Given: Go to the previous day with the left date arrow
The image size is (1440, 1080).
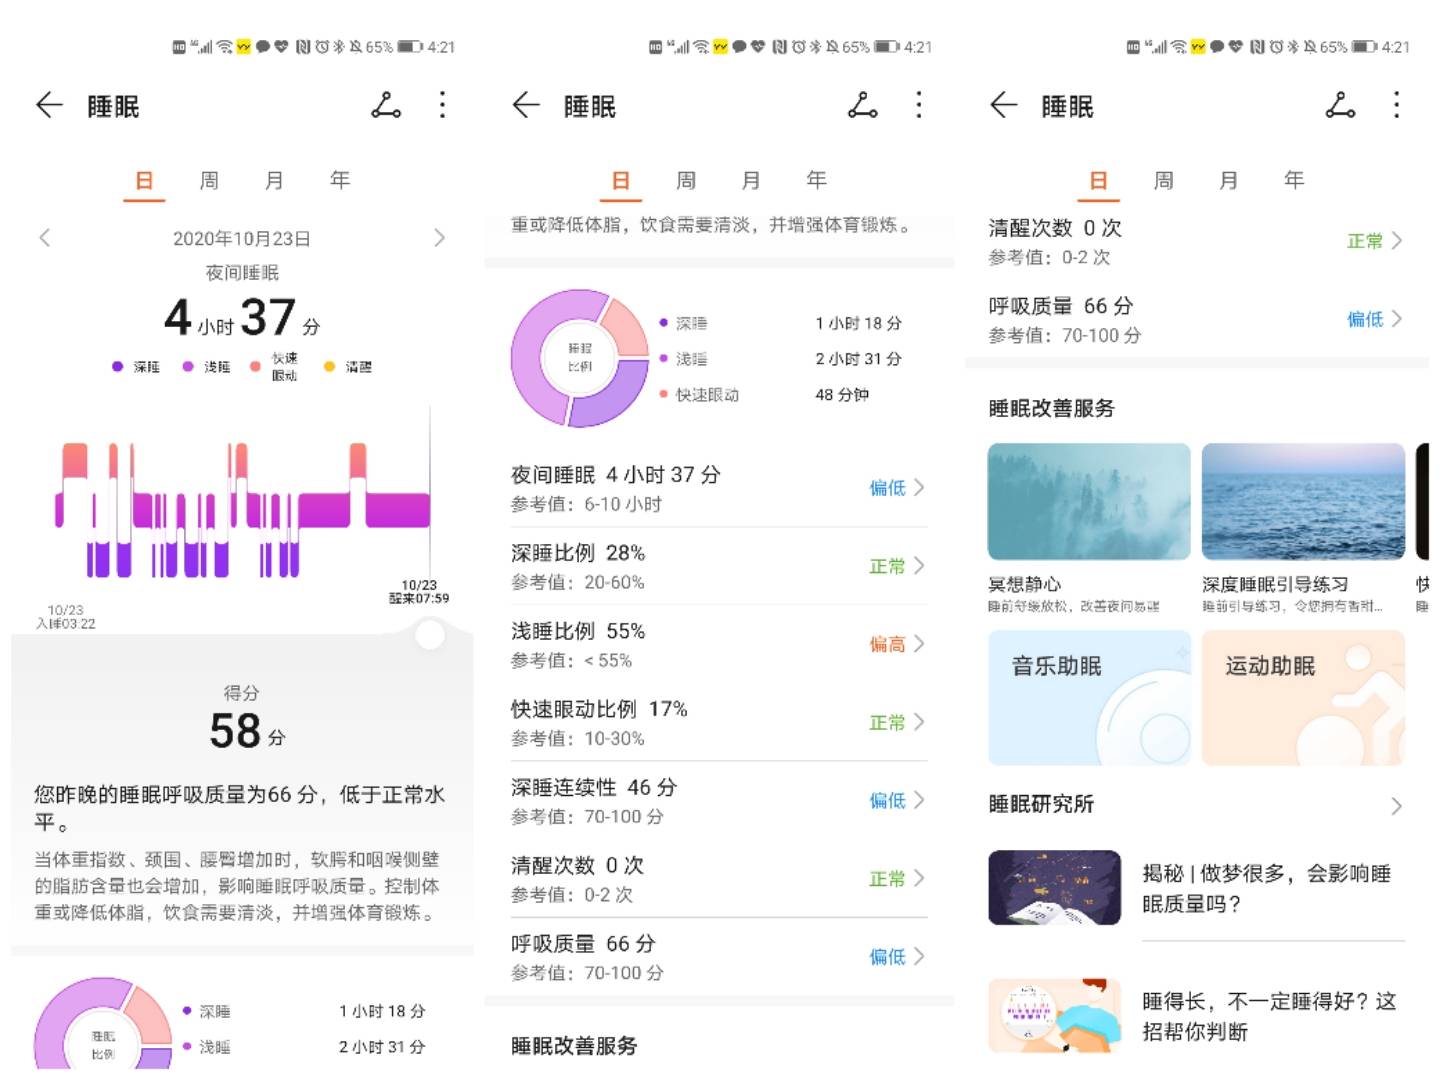Looking at the screenshot, I should pos(45,238).
